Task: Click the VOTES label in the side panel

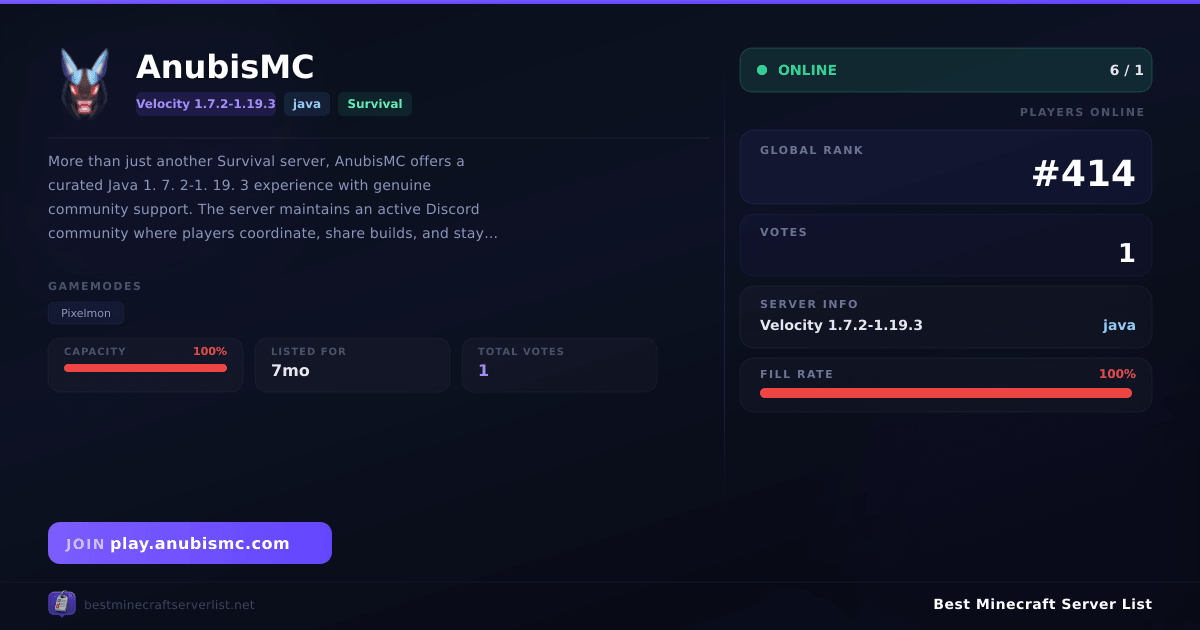Action: 784,232
